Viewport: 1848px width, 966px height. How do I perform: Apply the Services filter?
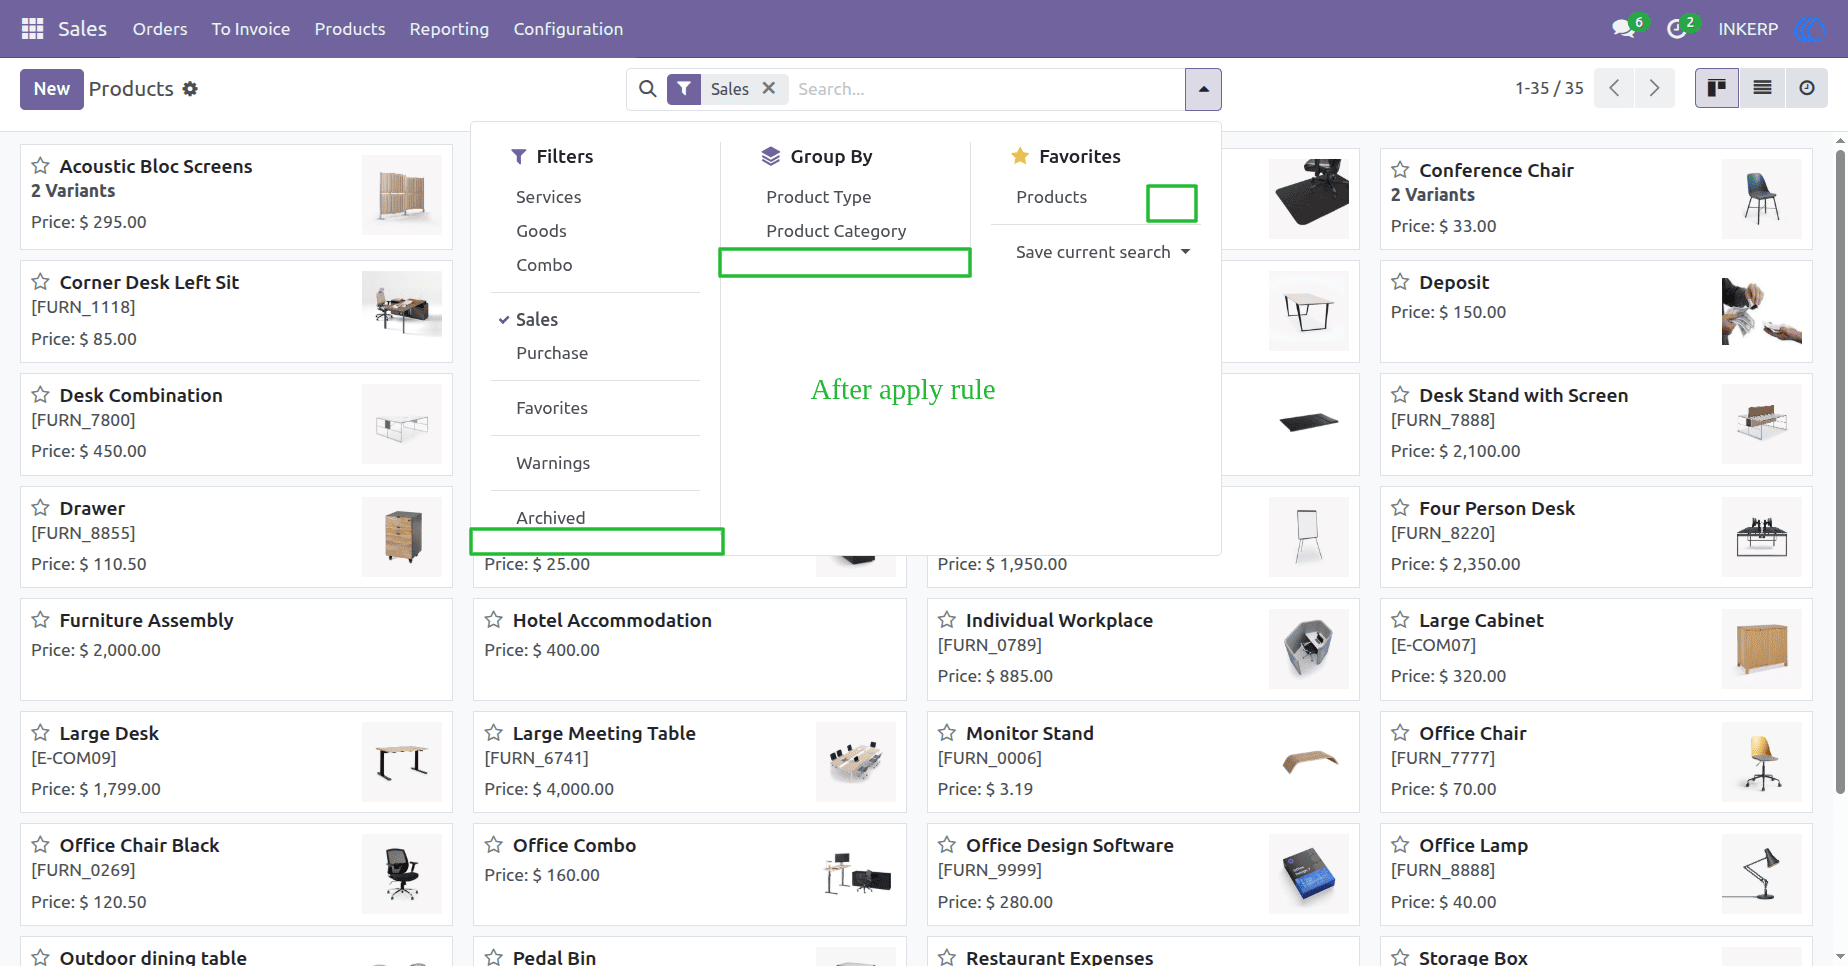pos(548,197)
